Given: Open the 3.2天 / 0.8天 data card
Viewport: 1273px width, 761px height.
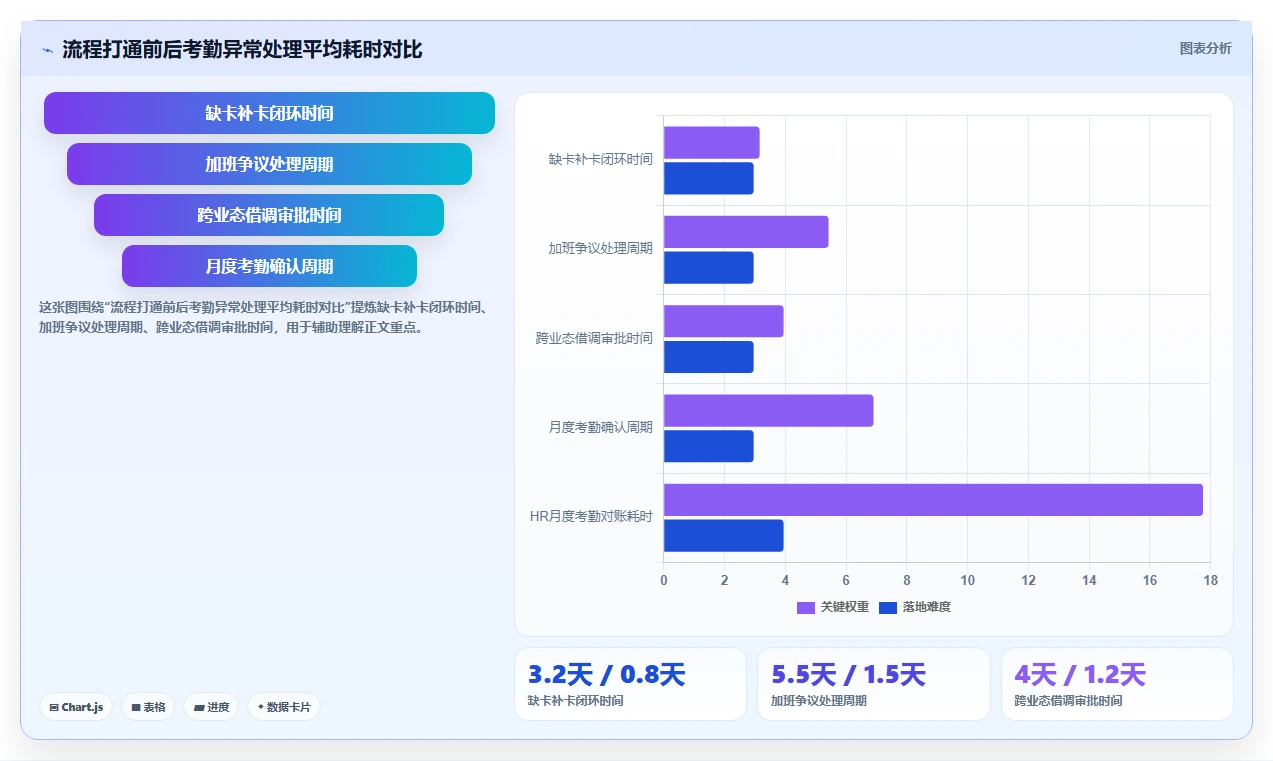Looking at the screenshot, I should point(630,684).
